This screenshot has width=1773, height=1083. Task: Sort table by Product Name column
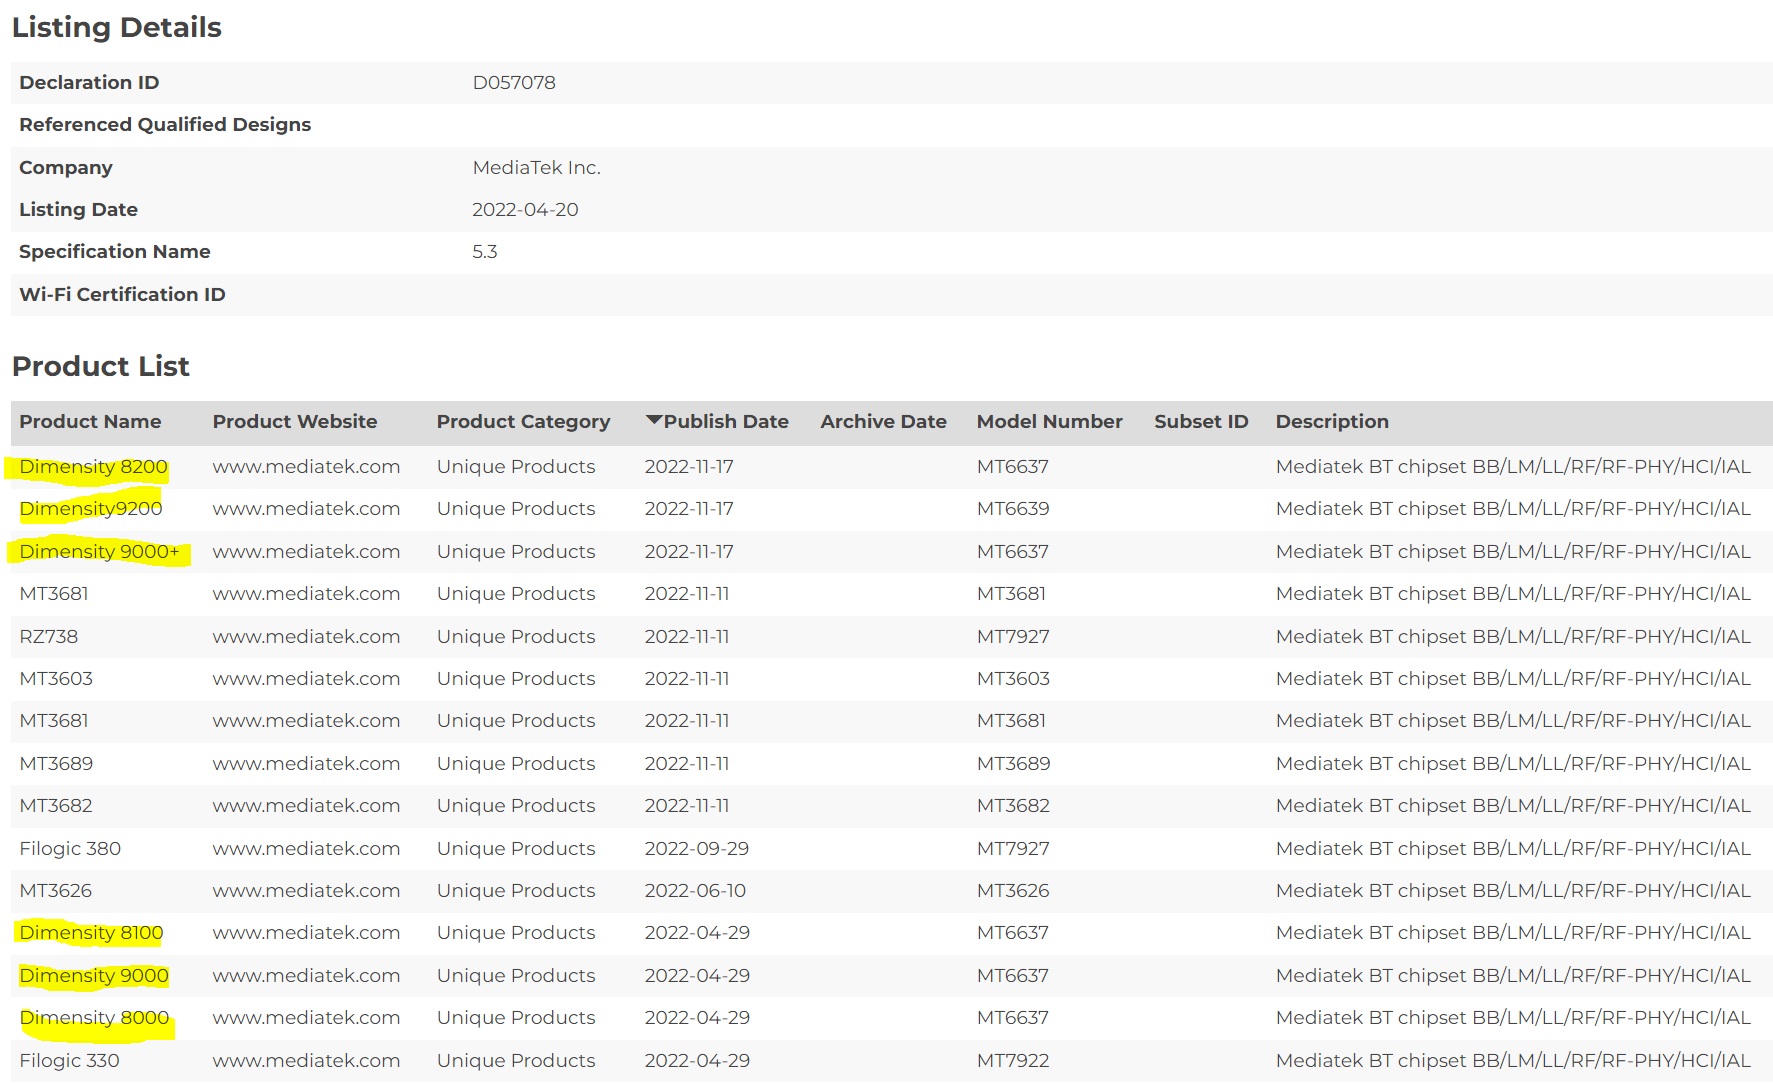90,422
